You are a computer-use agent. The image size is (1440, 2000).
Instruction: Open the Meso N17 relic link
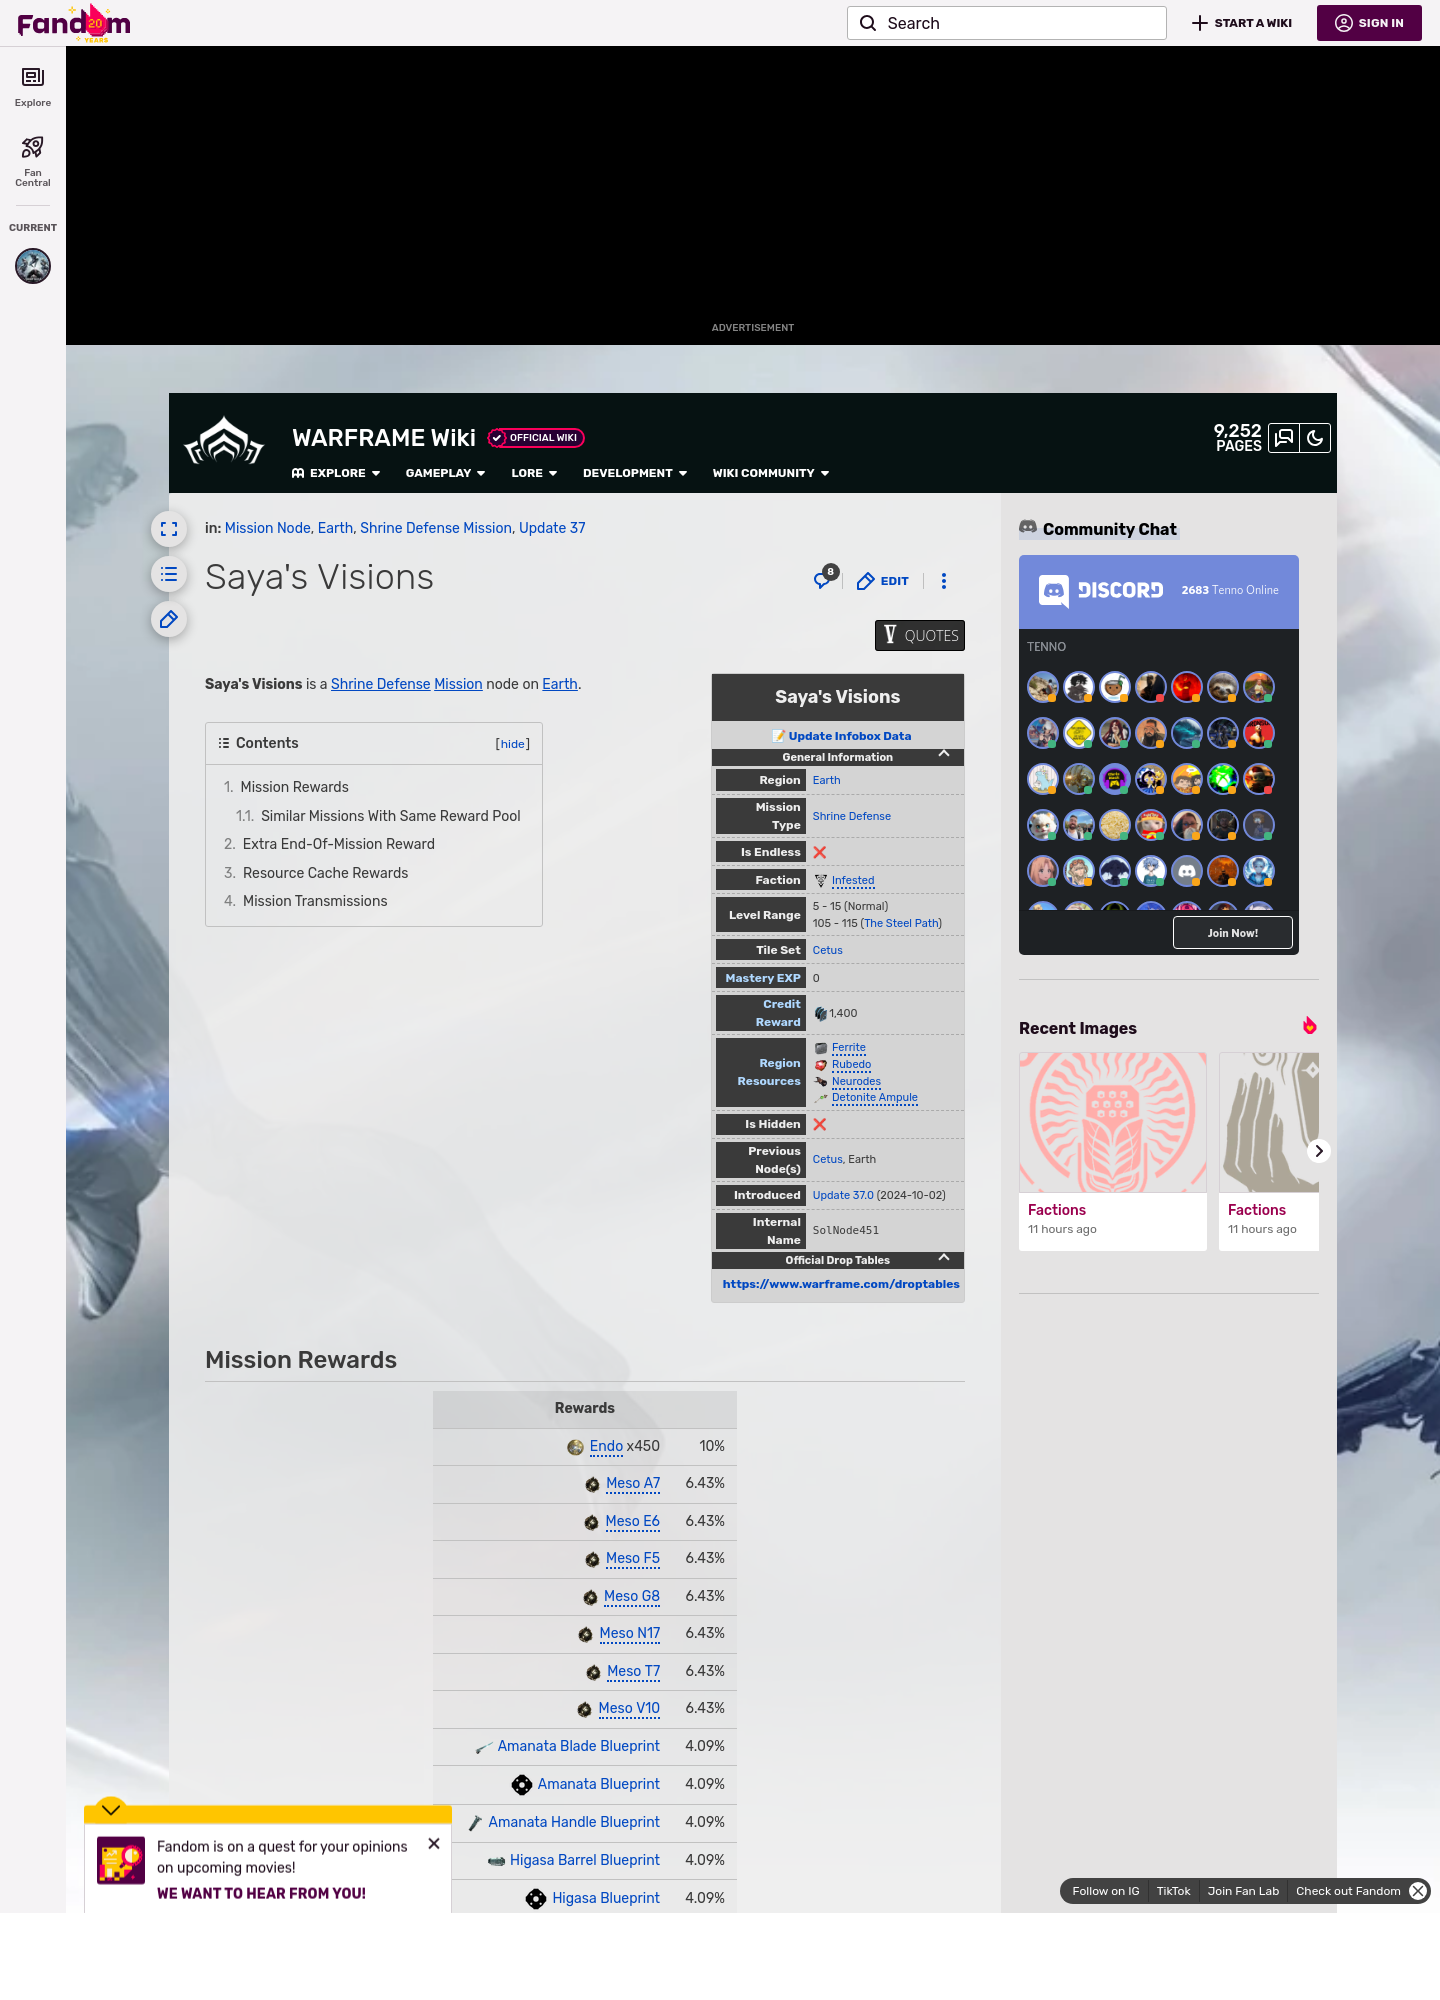630,1634
